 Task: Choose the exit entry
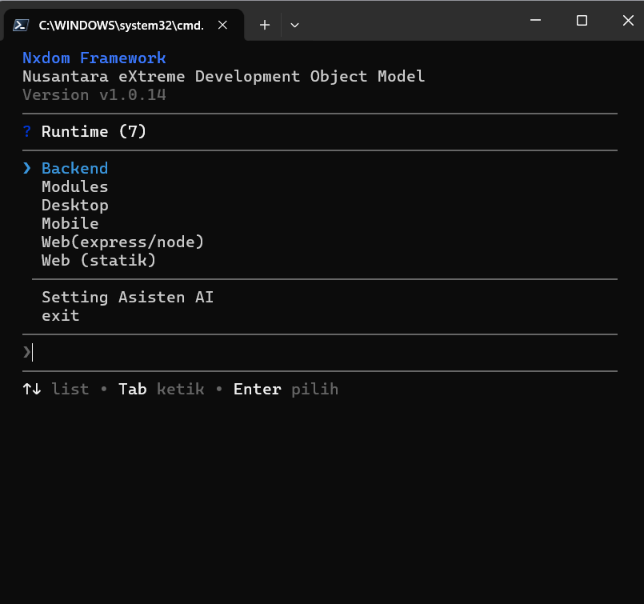click(x=60, y=316)
